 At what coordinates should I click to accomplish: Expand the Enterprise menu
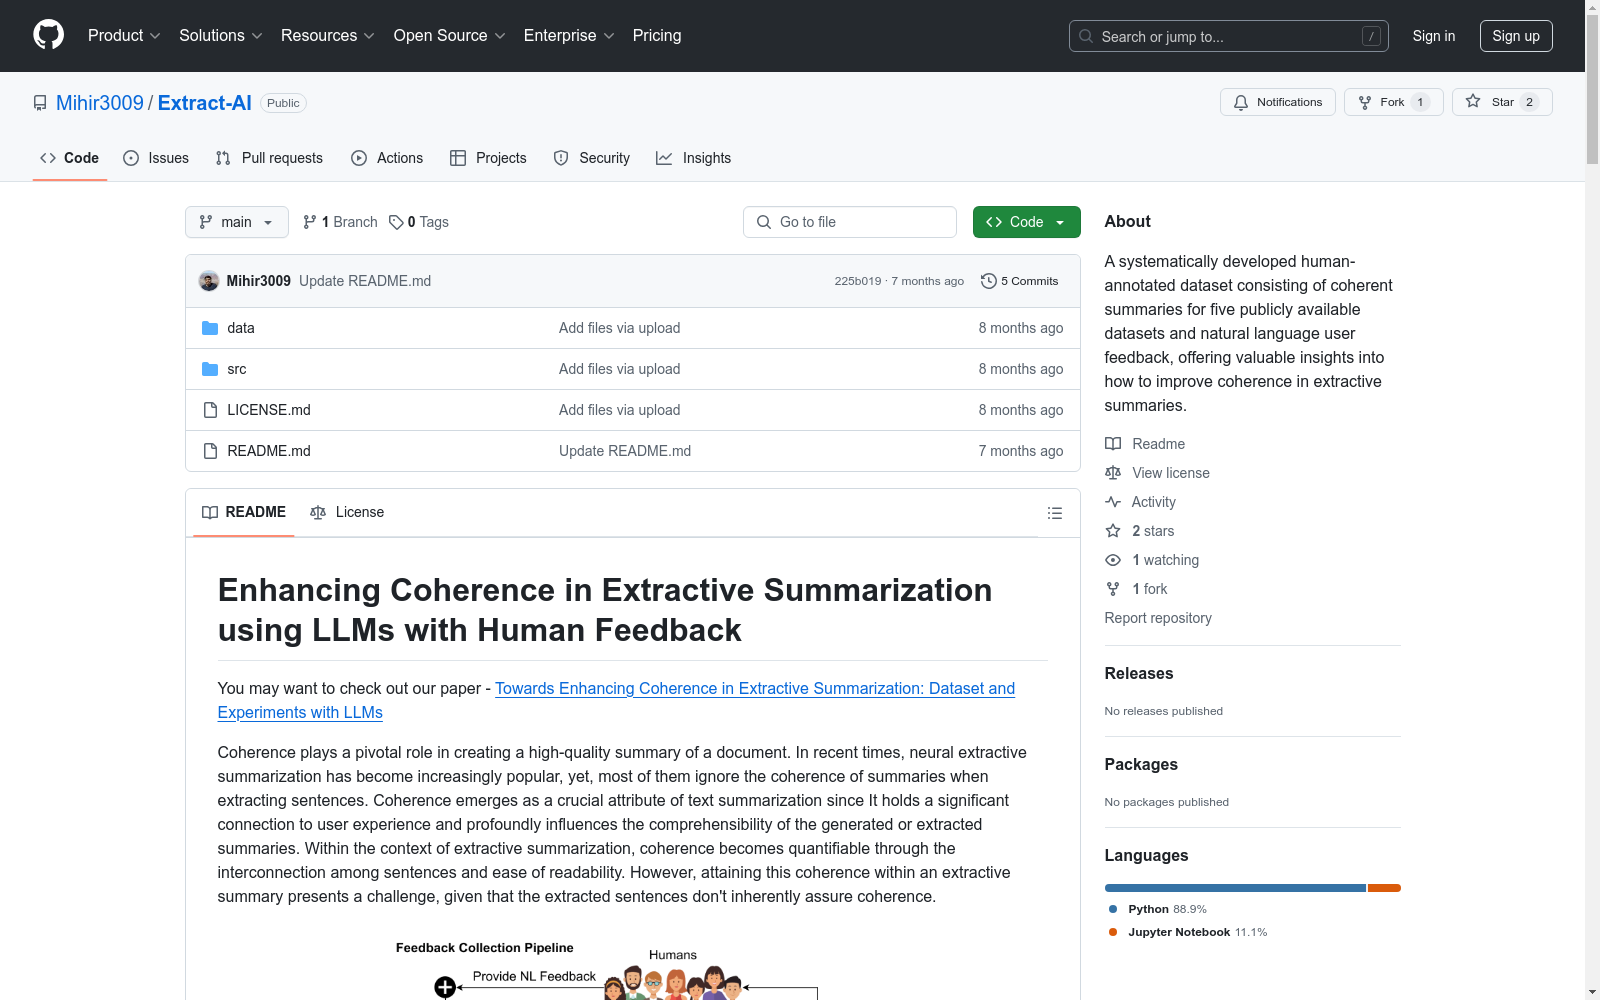point(569,36)
